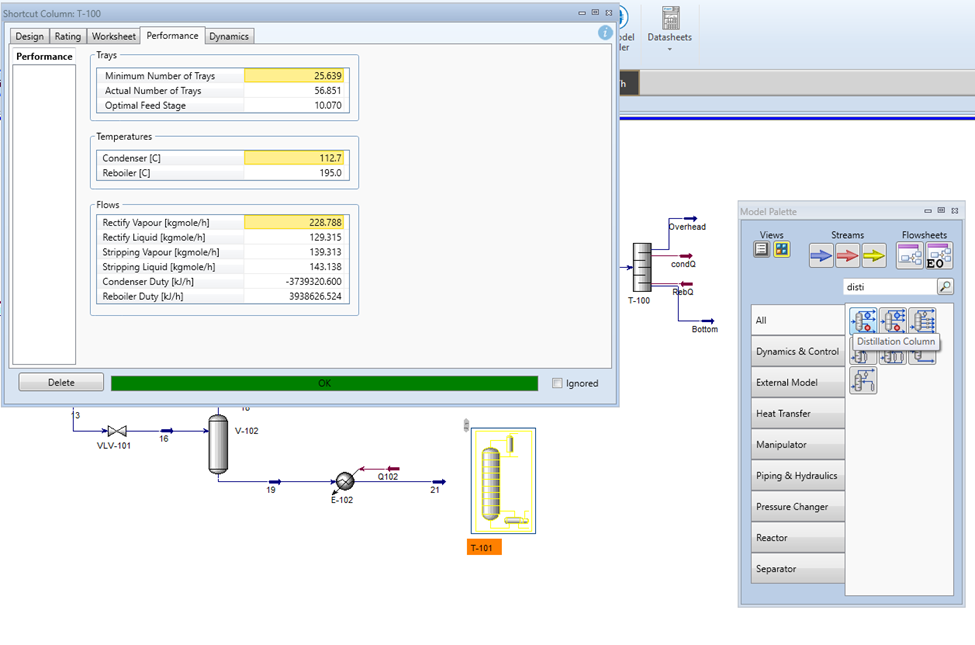This screenshot has width=975, height=645.
Task: Focus the palette search field containing 'disti'
Action: coord(890,287)
